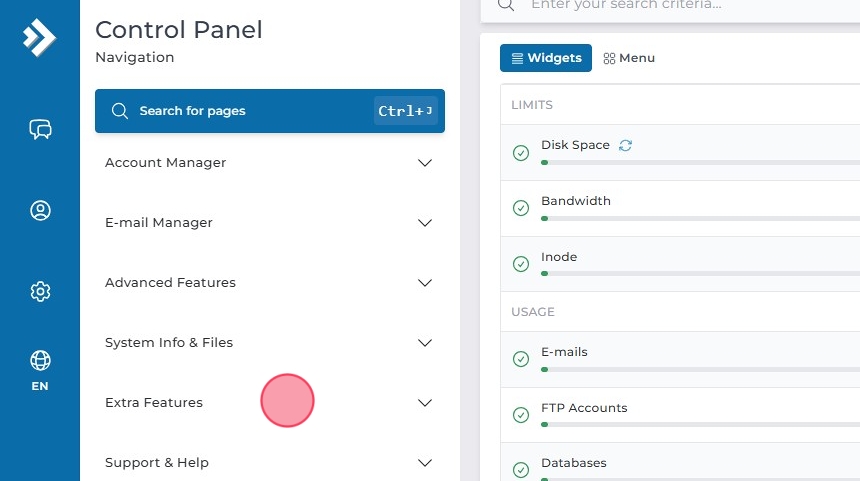The image size is (860, 481).
Task: Open the Support & Help navigation item
Action: point(157,463)
